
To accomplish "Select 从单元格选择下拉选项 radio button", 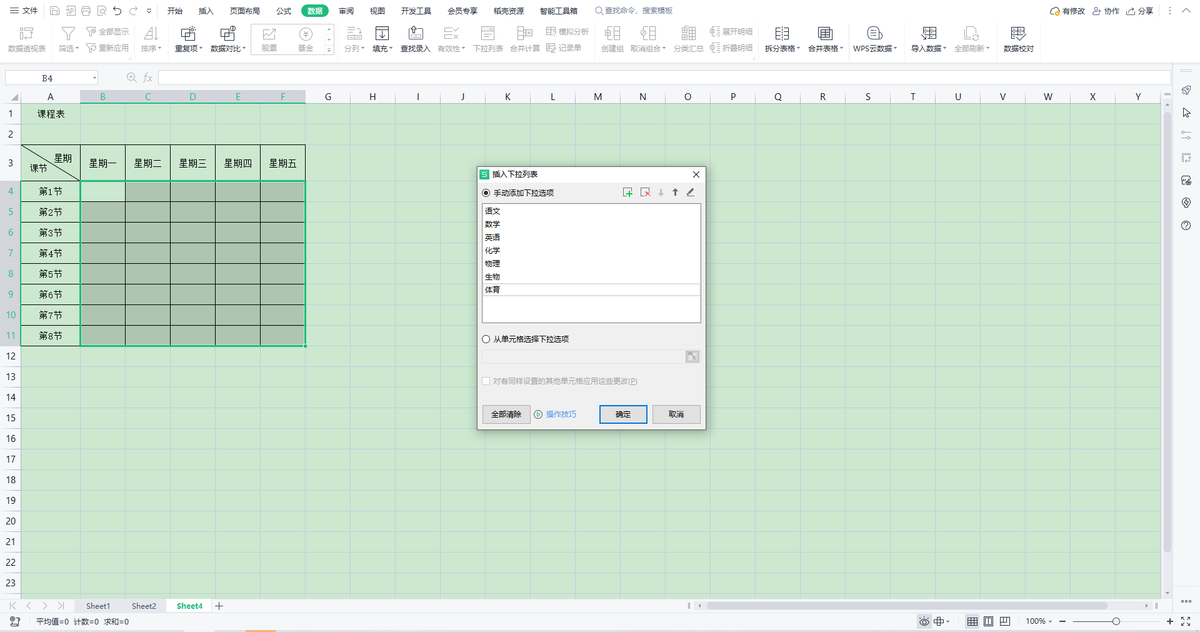I will click(486, 339).
